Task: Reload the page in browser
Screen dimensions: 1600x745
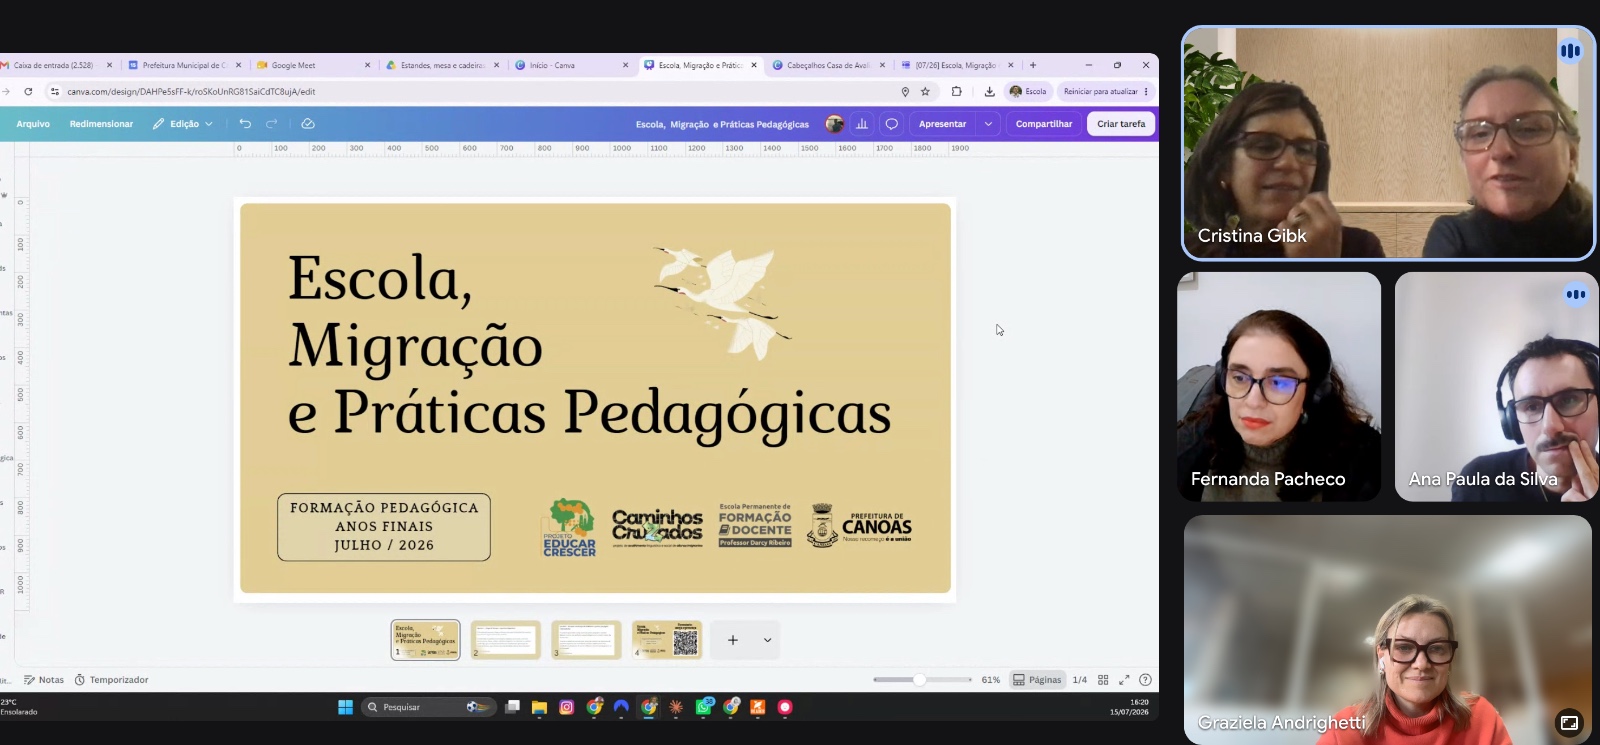Action: [28, 91]
